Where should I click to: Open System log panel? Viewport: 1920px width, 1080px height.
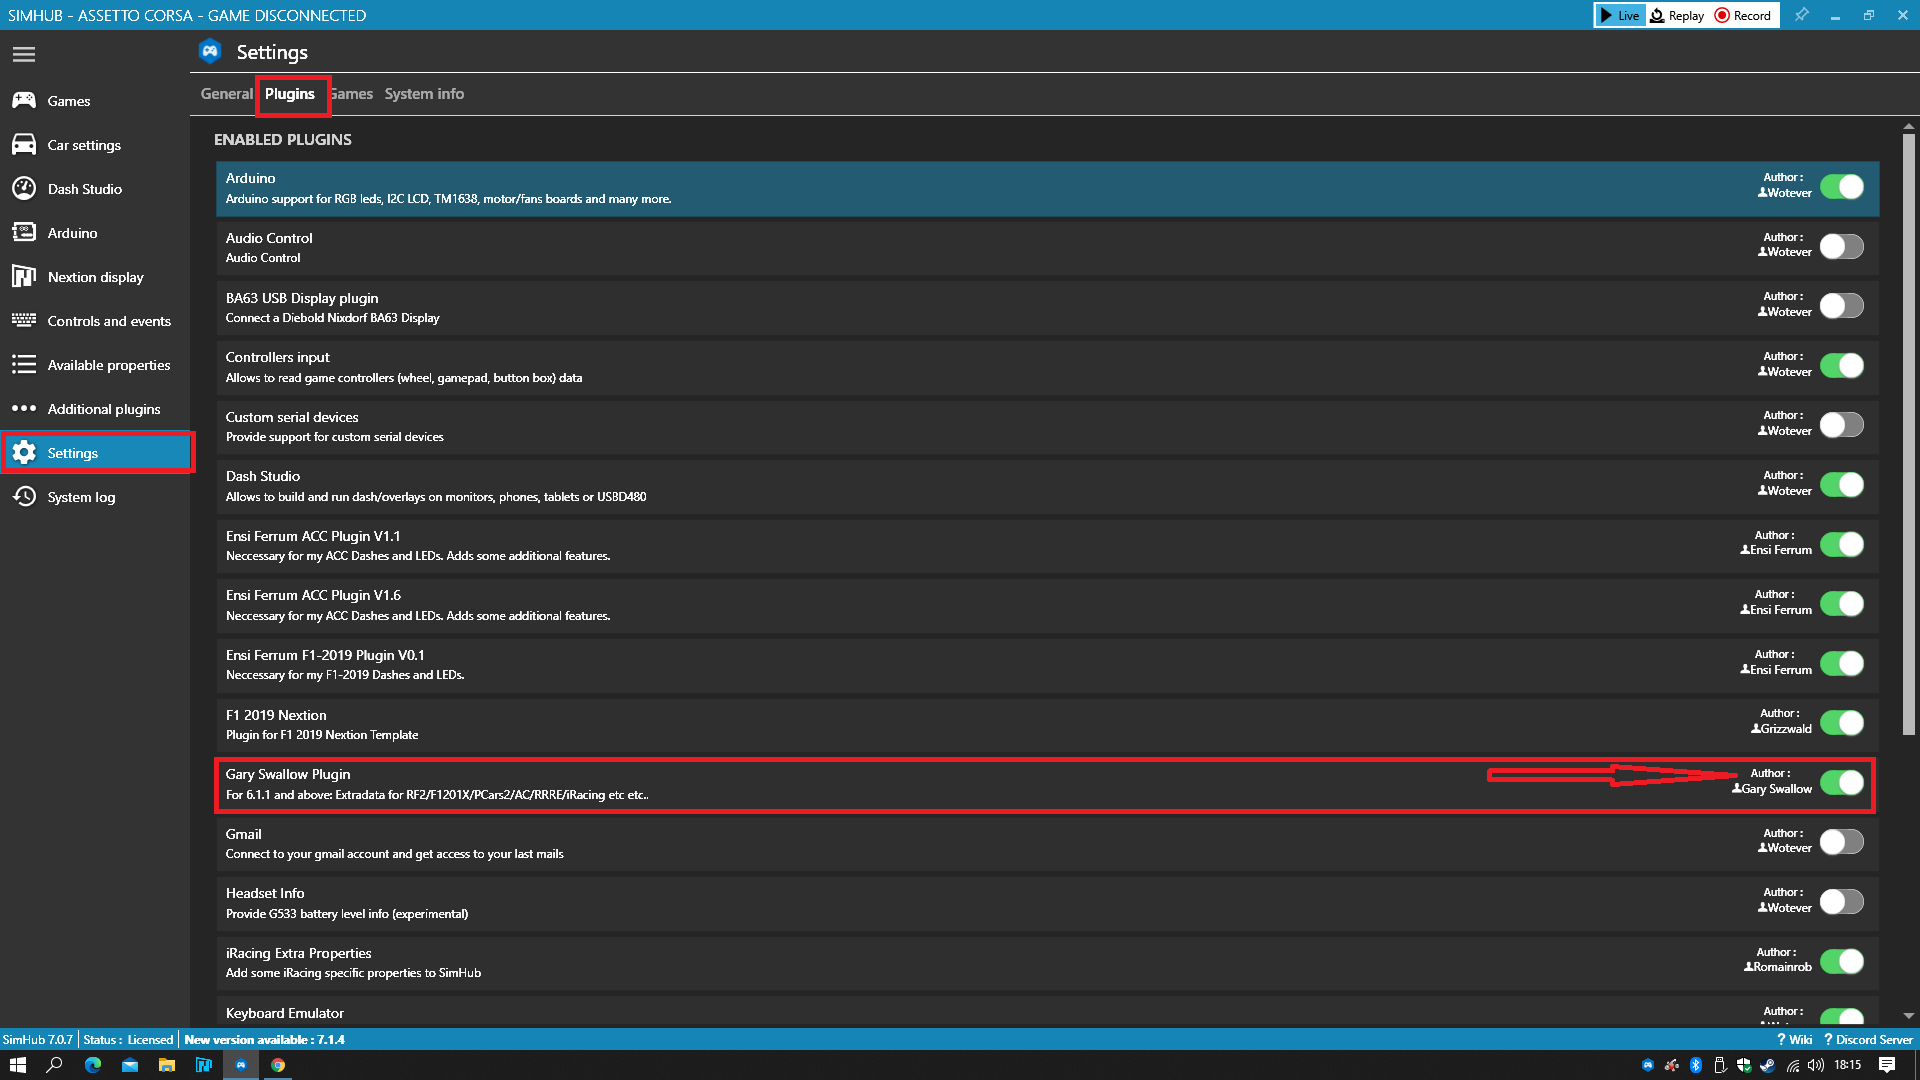click(82, 496)
